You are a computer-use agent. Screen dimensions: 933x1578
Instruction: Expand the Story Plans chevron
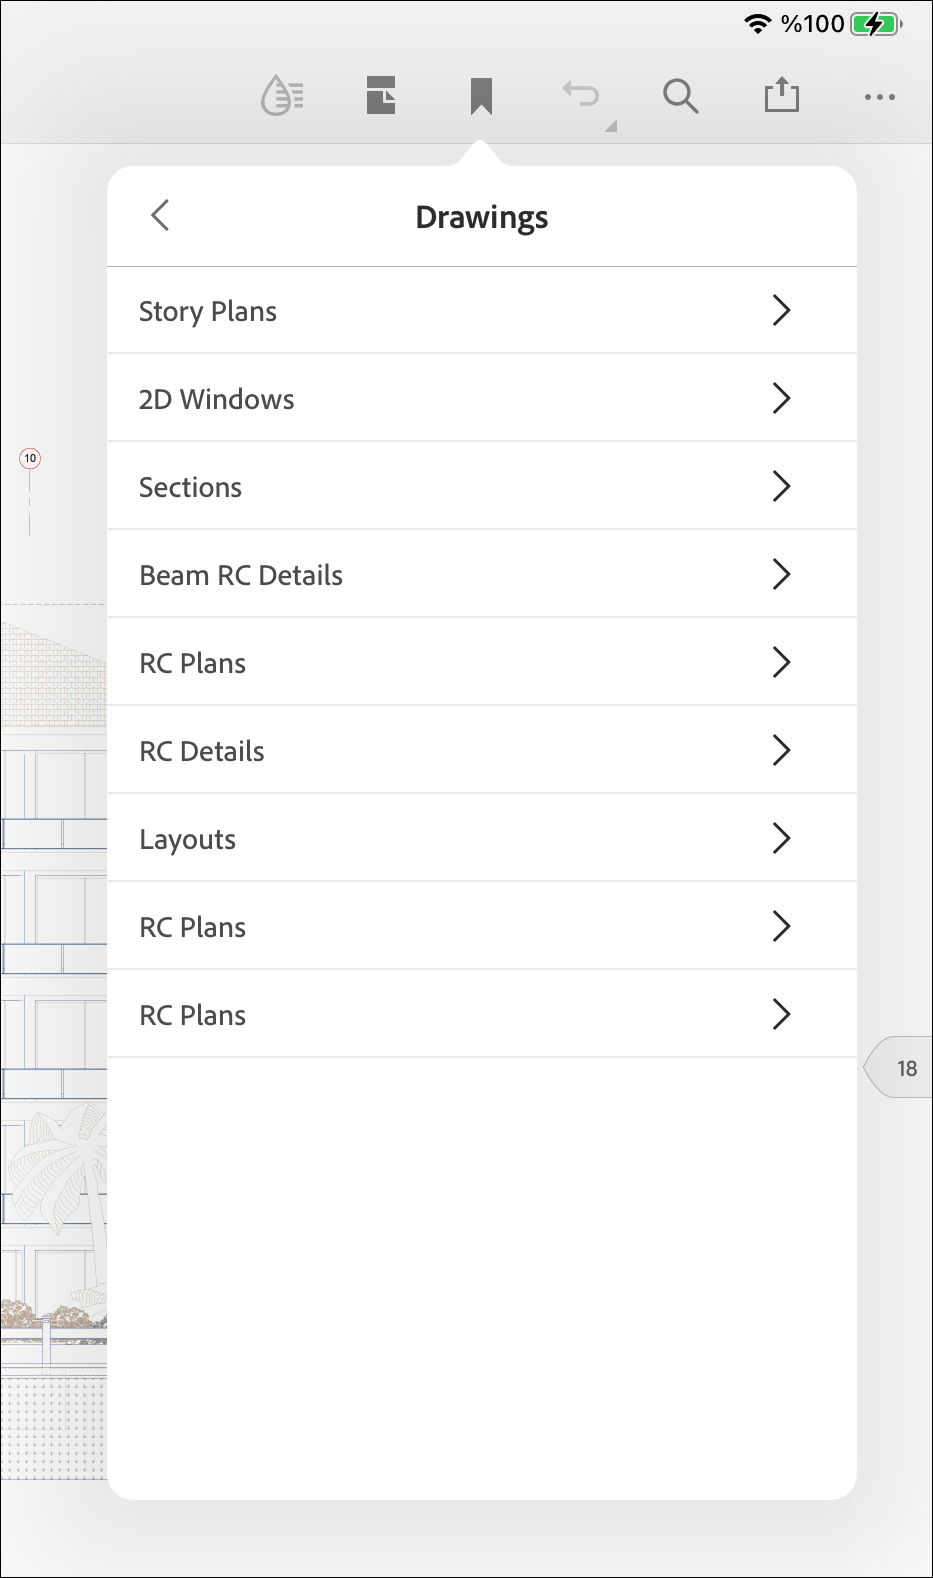coord(781,311)
